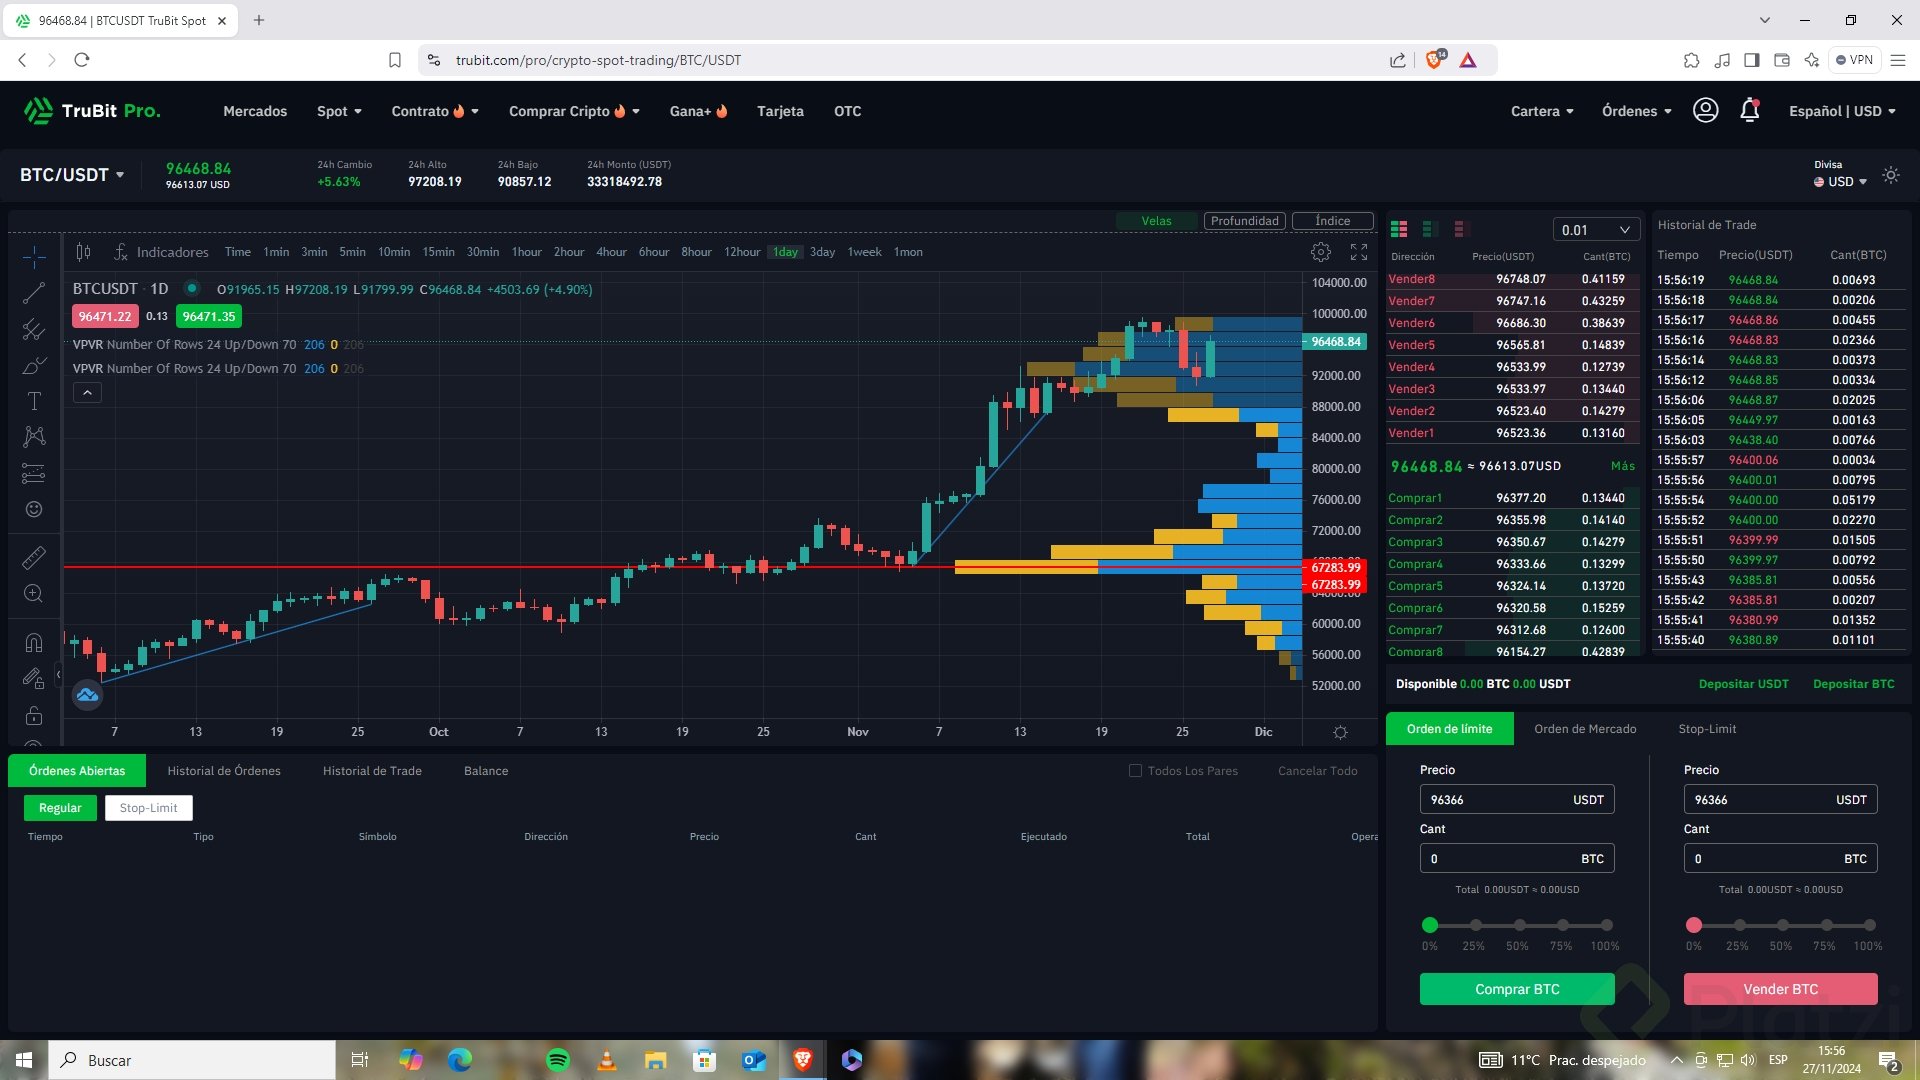The image size is (1920, 1080).
Task: Click the 50% point on the buy slider
Action: coord(1519,925)
